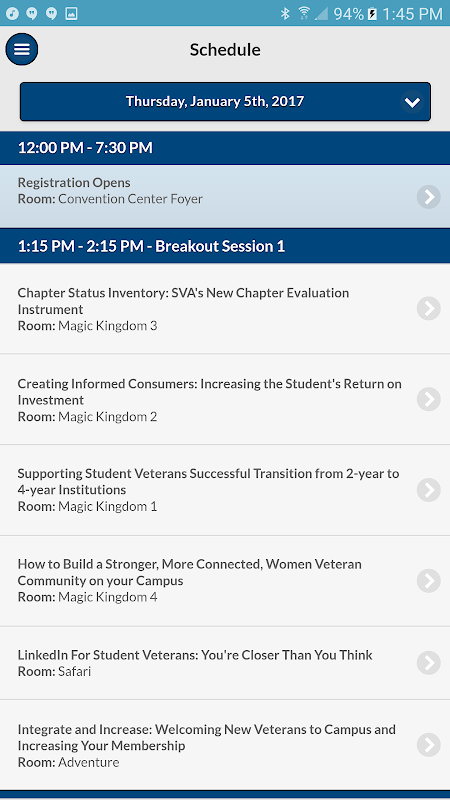Select the Registration Opens schedule entry

(x=225, y=196)
